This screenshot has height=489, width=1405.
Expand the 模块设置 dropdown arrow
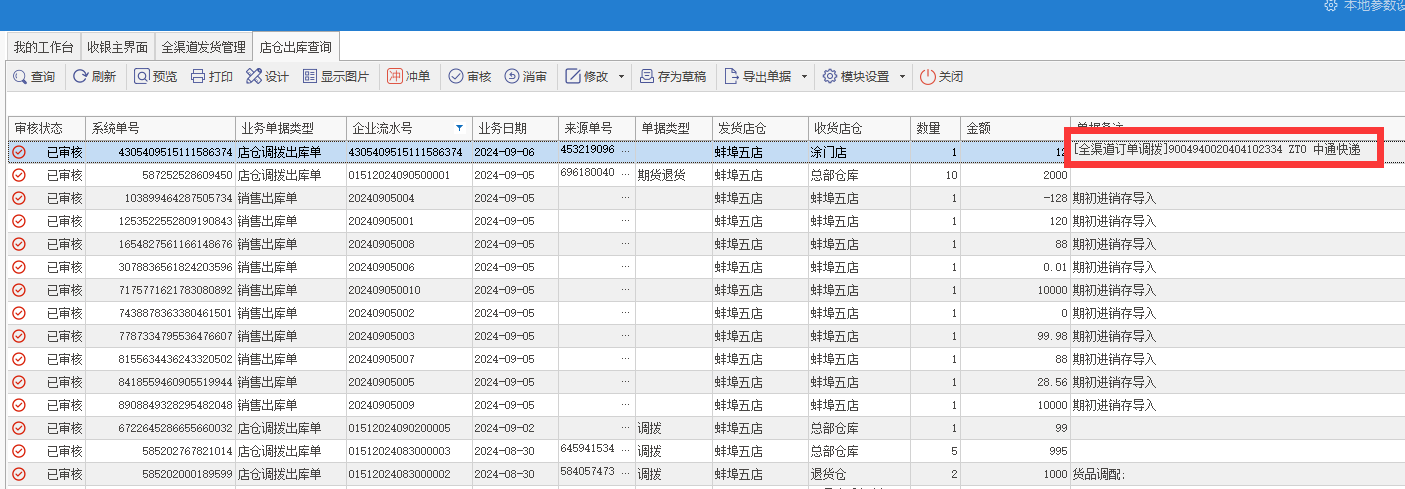(902, 77)
